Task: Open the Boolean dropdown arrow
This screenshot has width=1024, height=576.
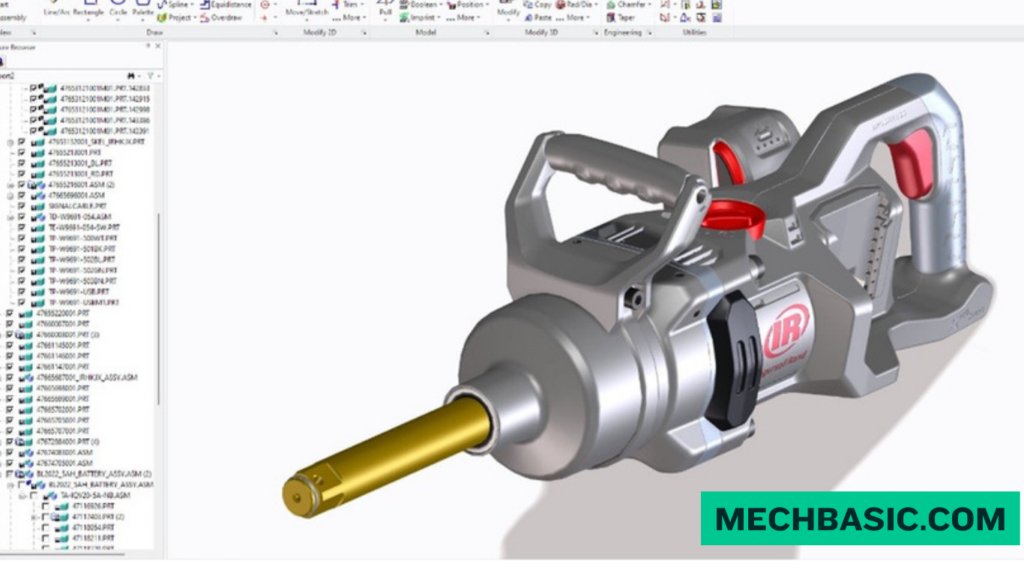Action: (x=440, y=5)
